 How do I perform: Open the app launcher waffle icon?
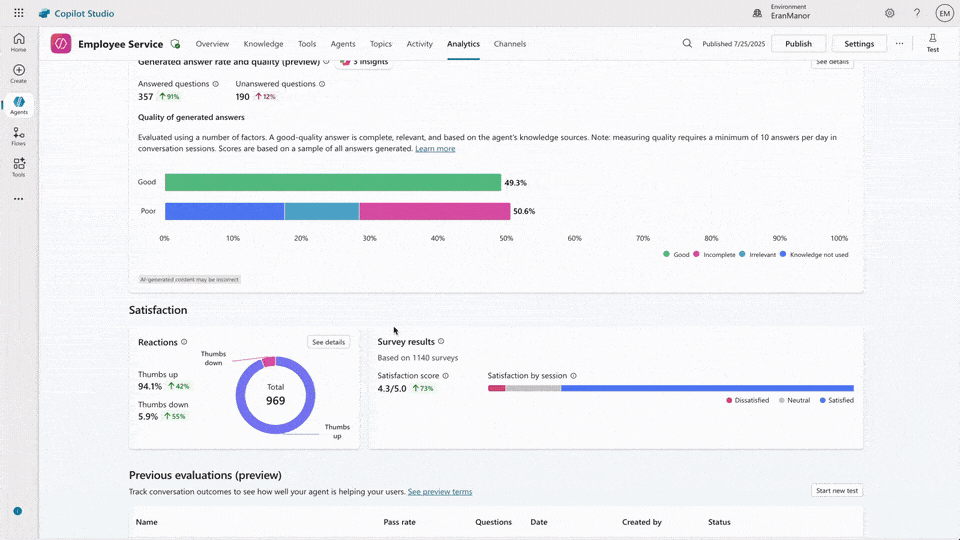point(19,13)
